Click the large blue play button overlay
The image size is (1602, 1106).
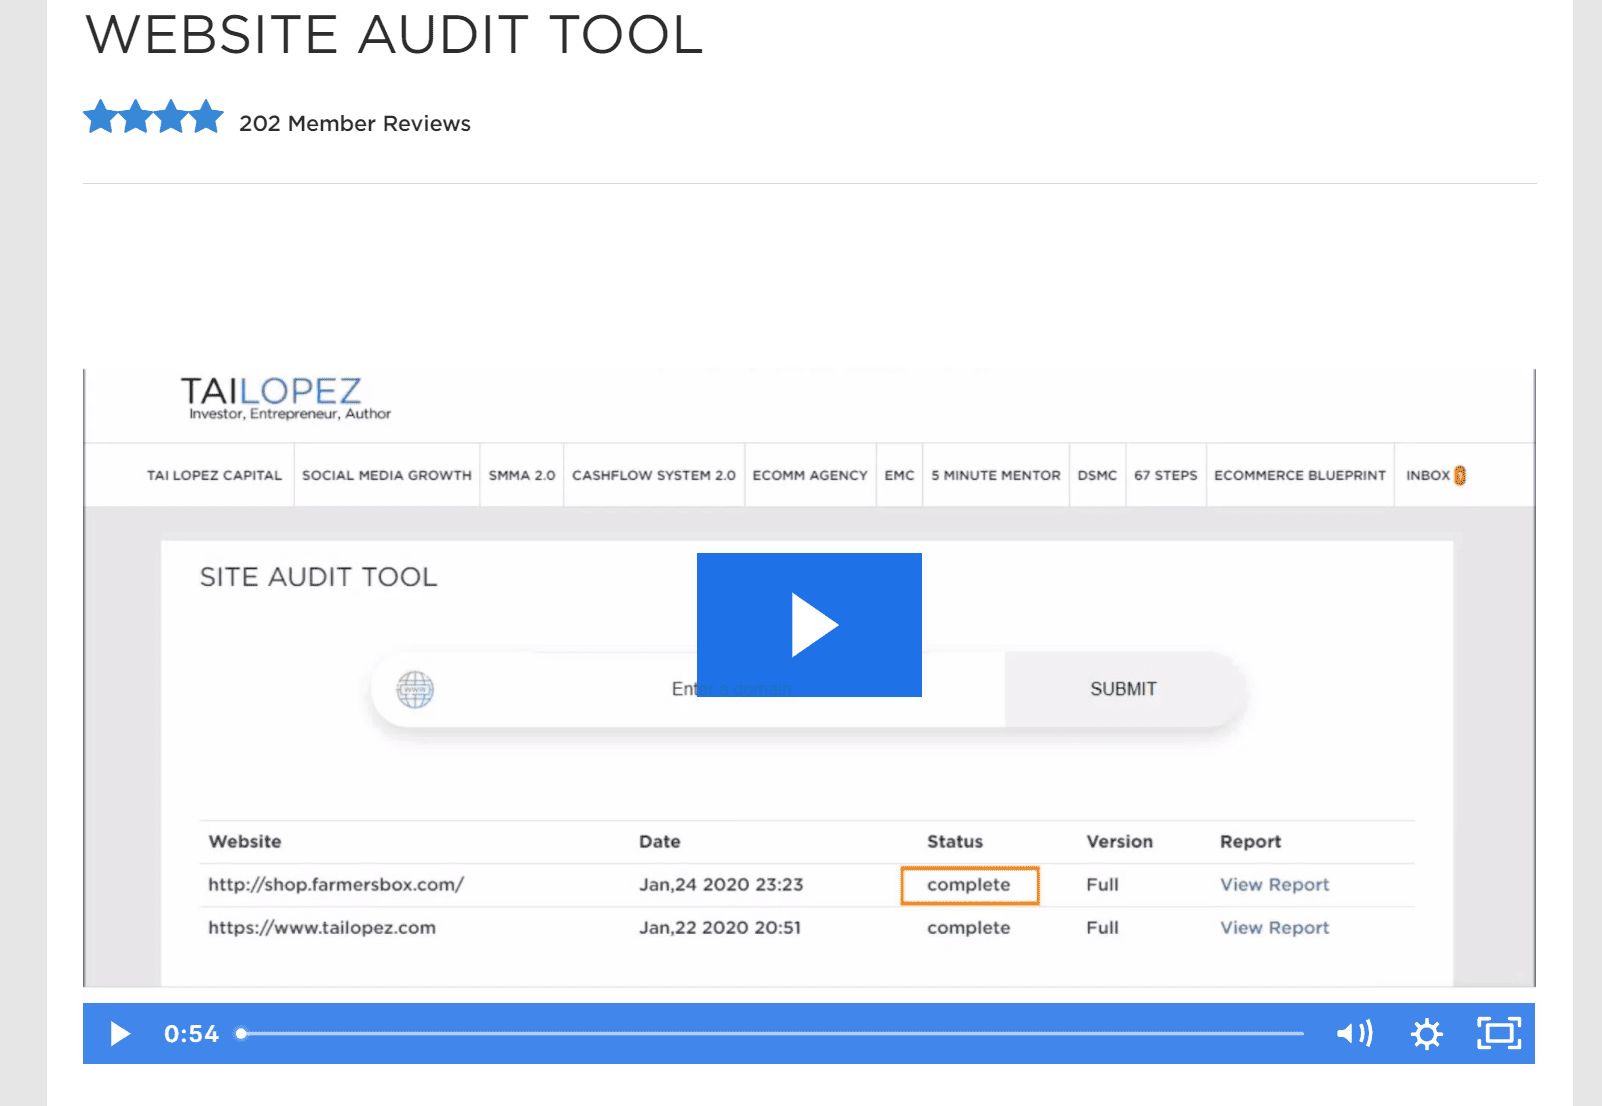tap(809, 625)
